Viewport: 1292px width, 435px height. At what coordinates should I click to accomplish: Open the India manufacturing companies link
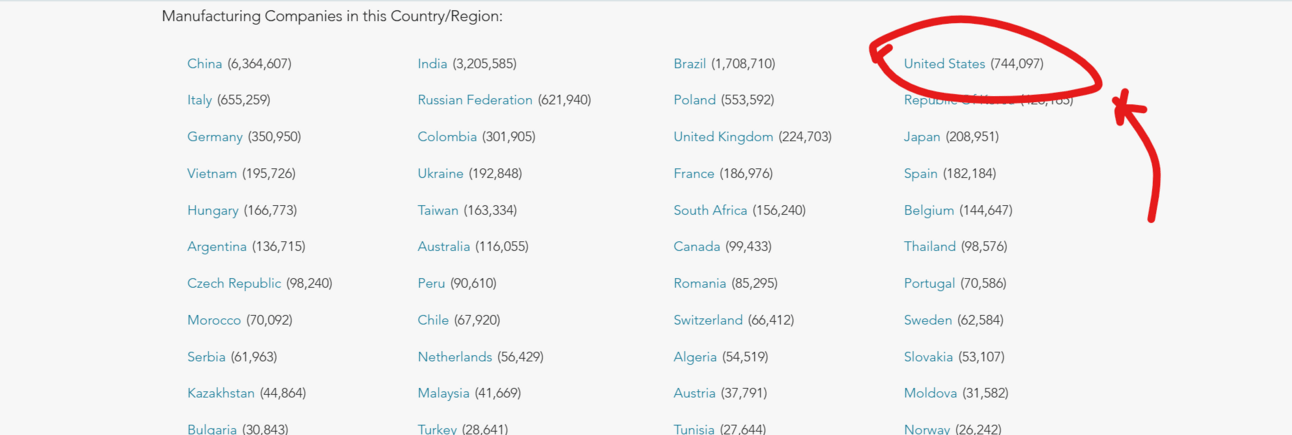tap(432, 63)
